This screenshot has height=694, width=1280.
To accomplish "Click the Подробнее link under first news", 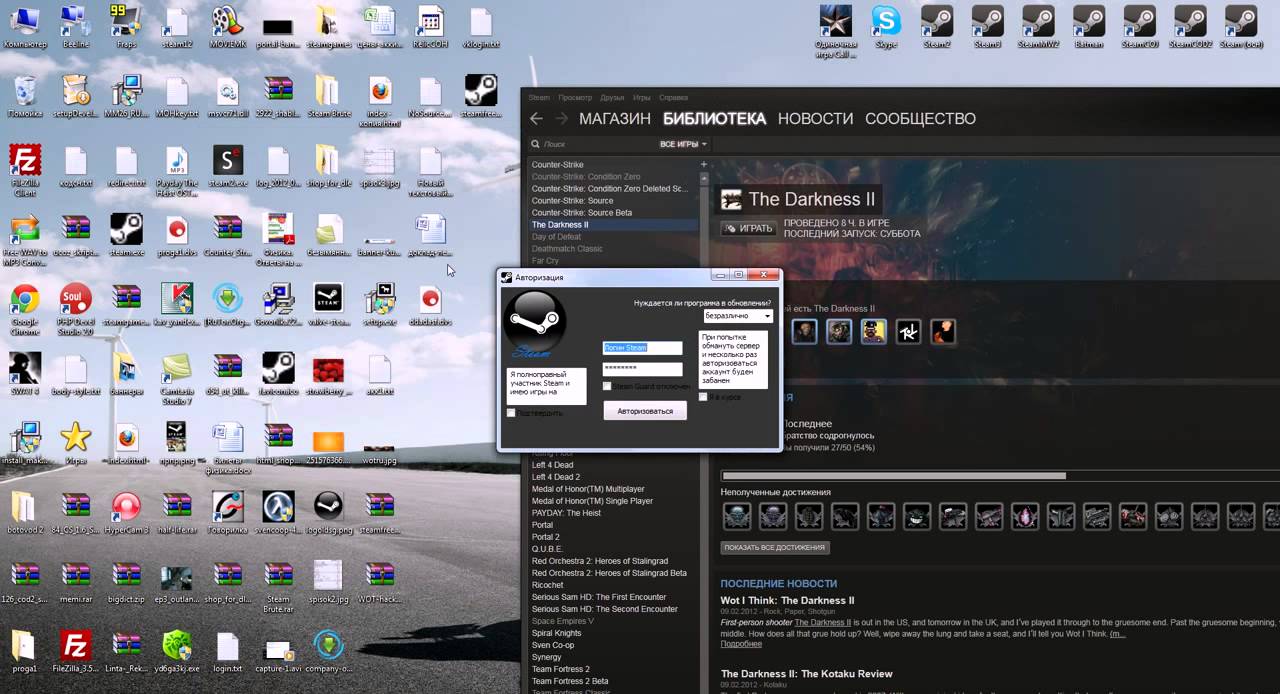I will [741, 644].
